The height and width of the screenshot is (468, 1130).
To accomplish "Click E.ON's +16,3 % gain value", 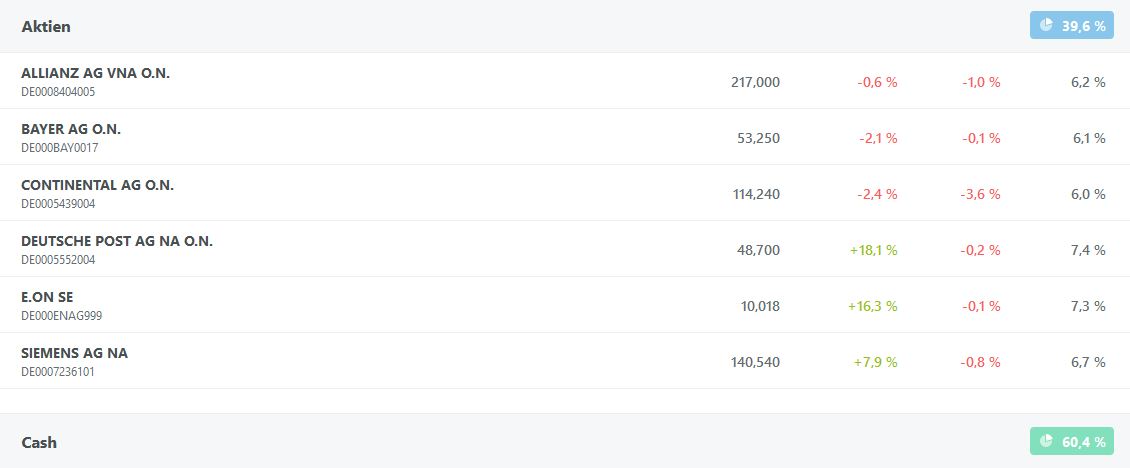I will tap(873, 306).
